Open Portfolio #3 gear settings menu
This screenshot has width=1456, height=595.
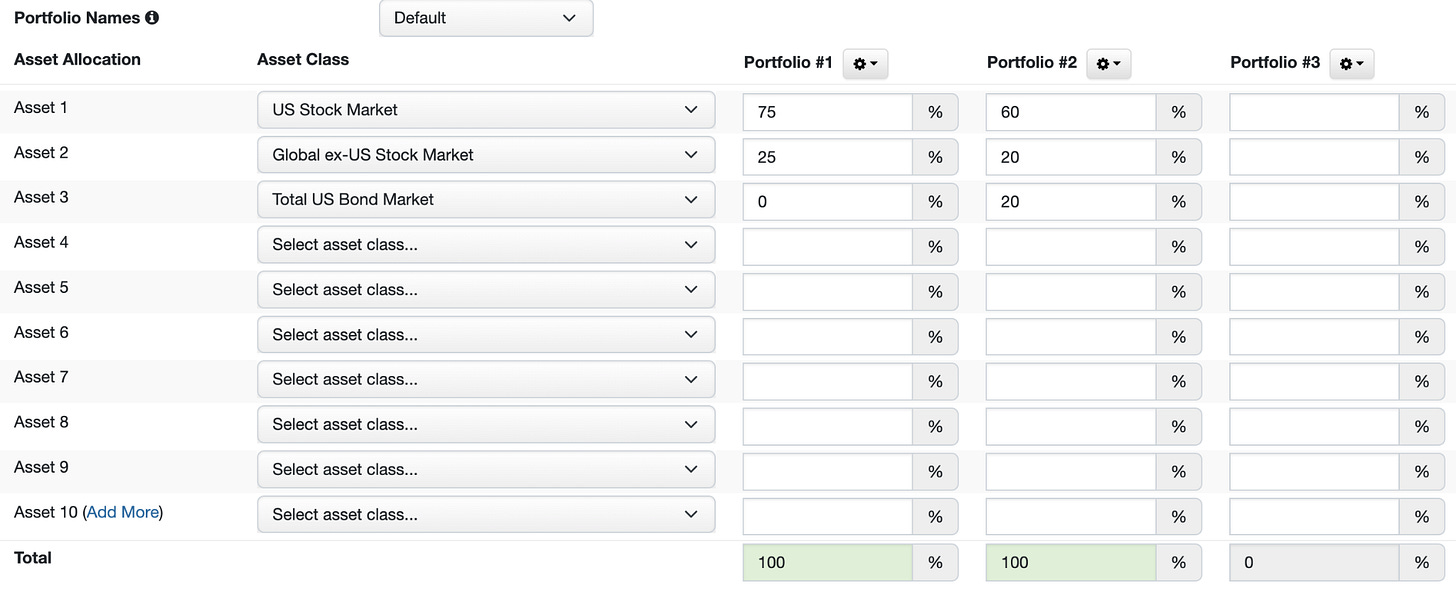click(1351, 63)
